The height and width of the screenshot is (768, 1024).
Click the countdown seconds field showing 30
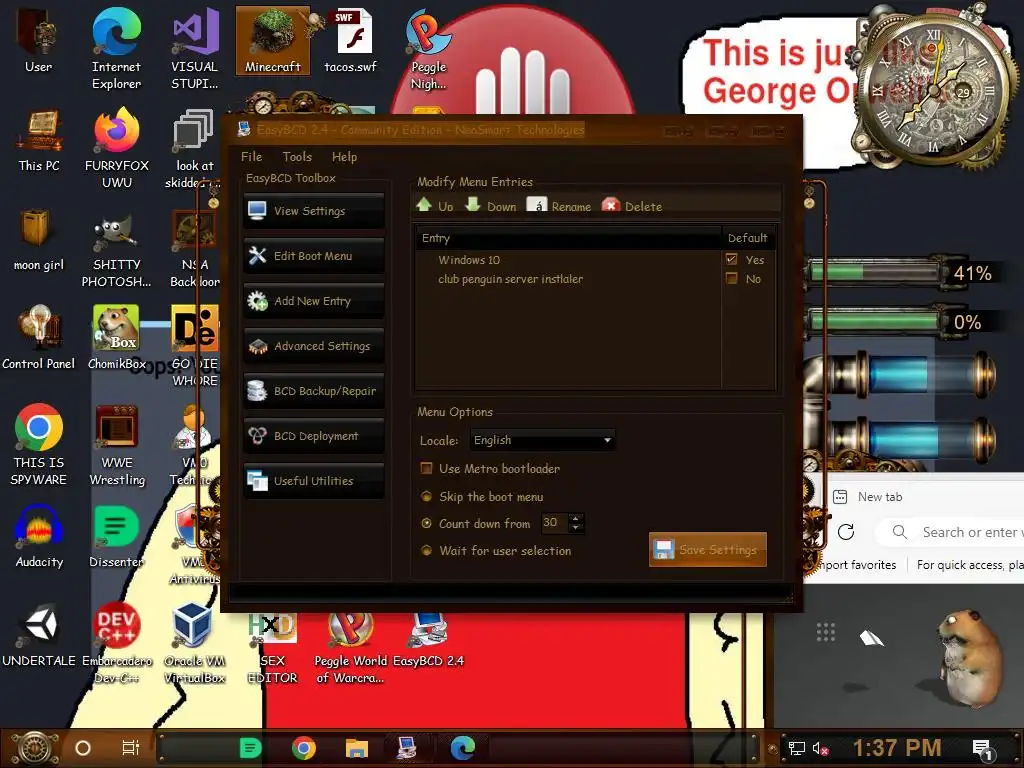click(x=555, y=522)
